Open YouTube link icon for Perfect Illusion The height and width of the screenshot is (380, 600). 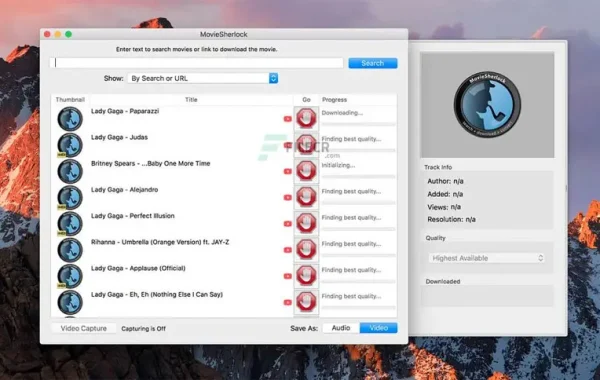click(288, 224)
